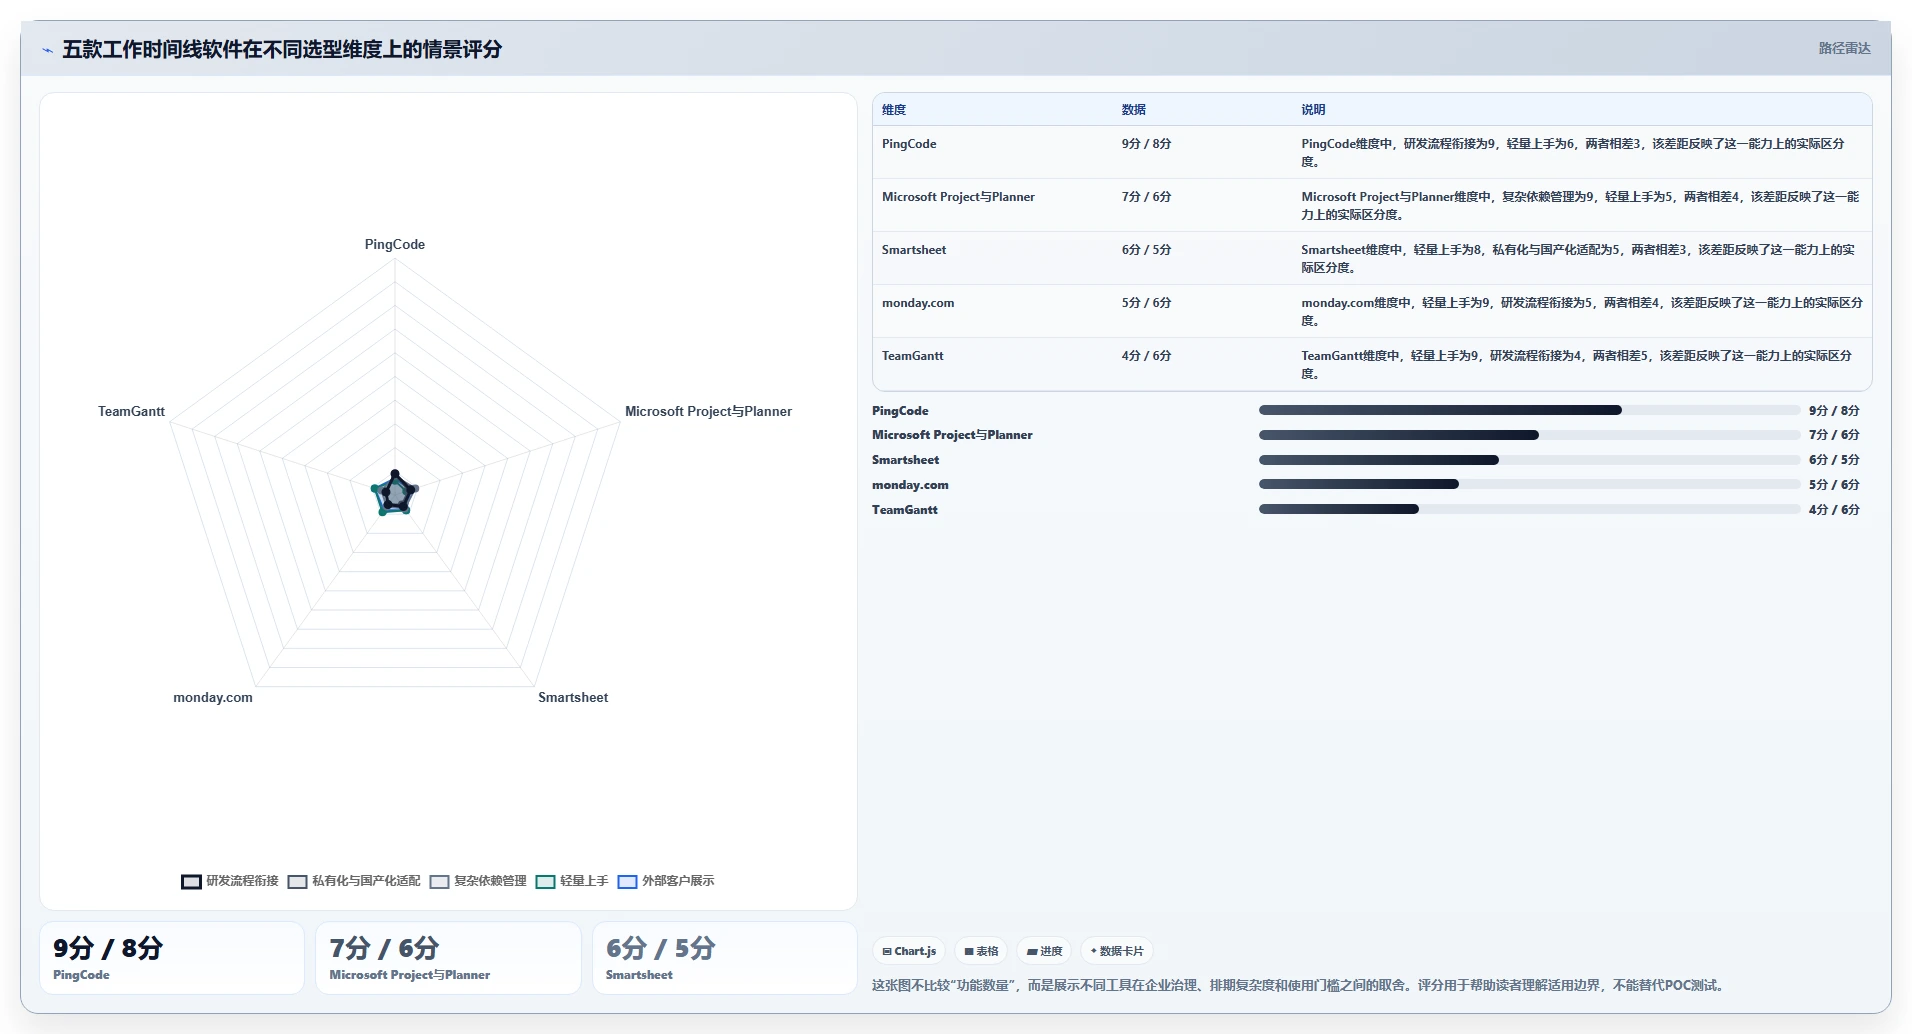
Task: Click the Chart.js tag chip
Action: point(909,951)
